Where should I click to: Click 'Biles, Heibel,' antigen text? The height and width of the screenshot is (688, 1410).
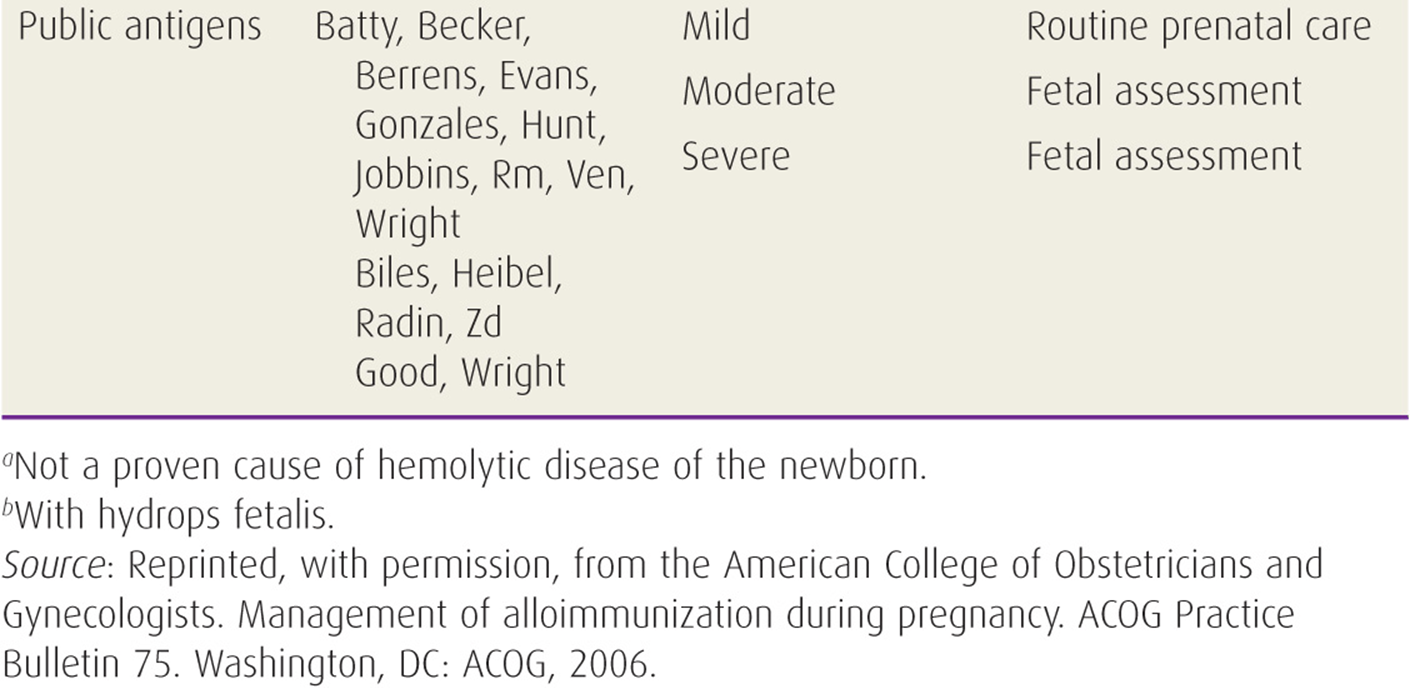click(459, 274)
